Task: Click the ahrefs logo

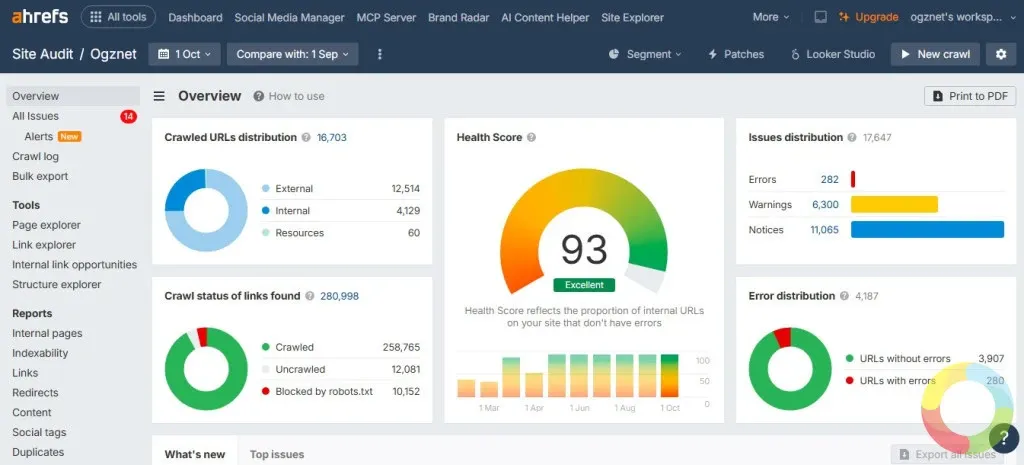Action: [x=40, y=17]
